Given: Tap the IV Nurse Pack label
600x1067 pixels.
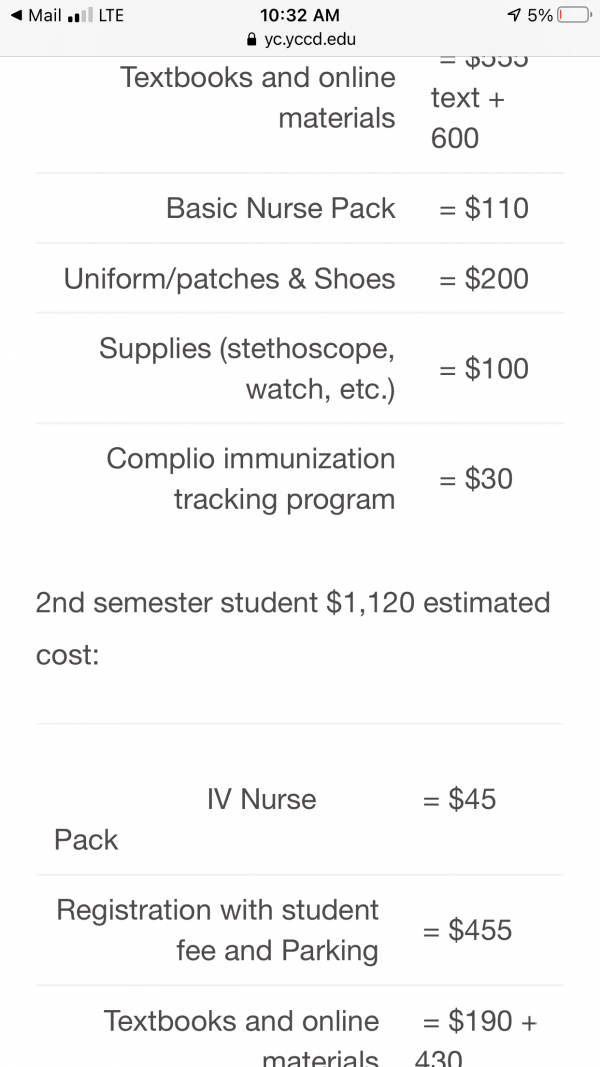Looking at the screenshot, I should [x=185, y=819].
